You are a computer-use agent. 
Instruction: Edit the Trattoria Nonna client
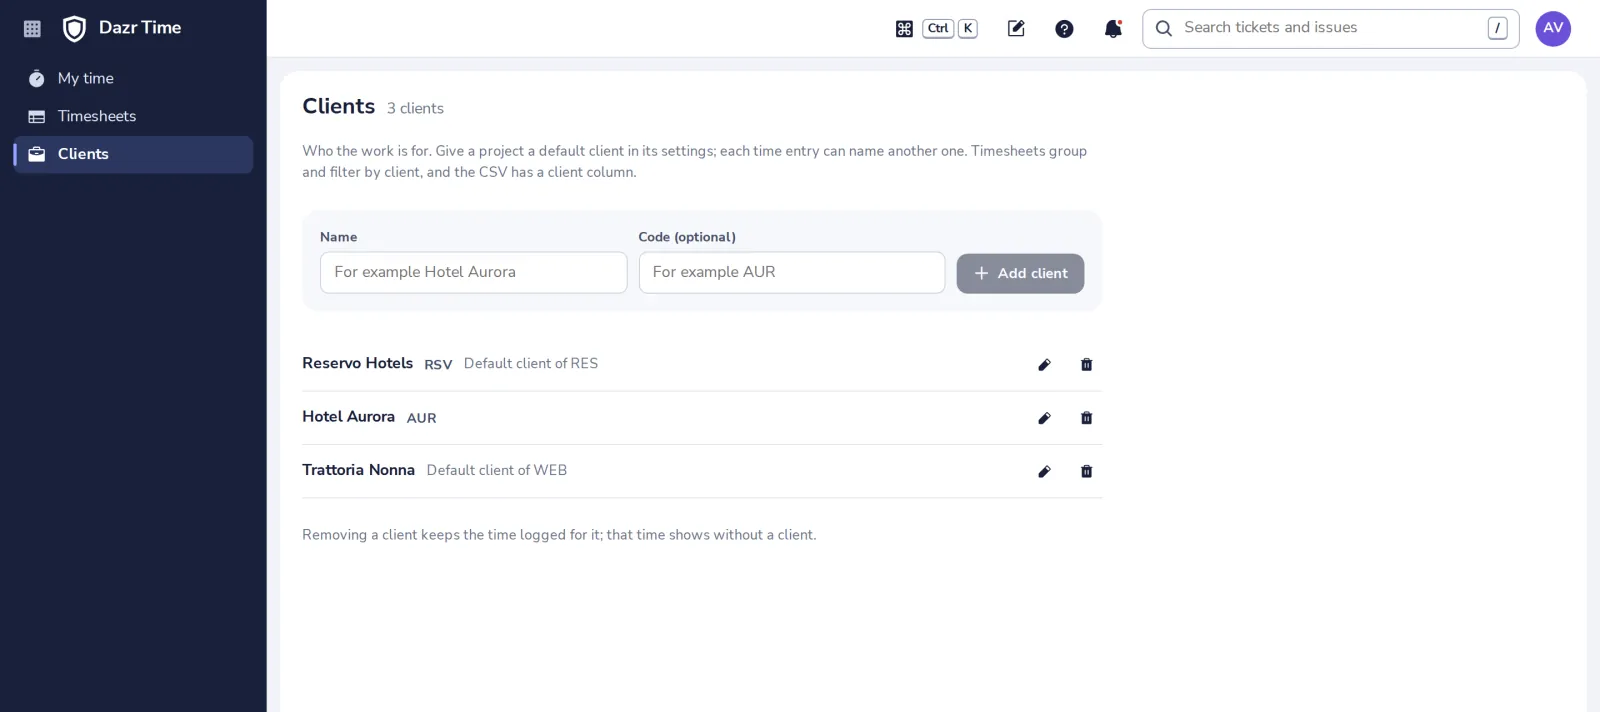click(1044, 471)
